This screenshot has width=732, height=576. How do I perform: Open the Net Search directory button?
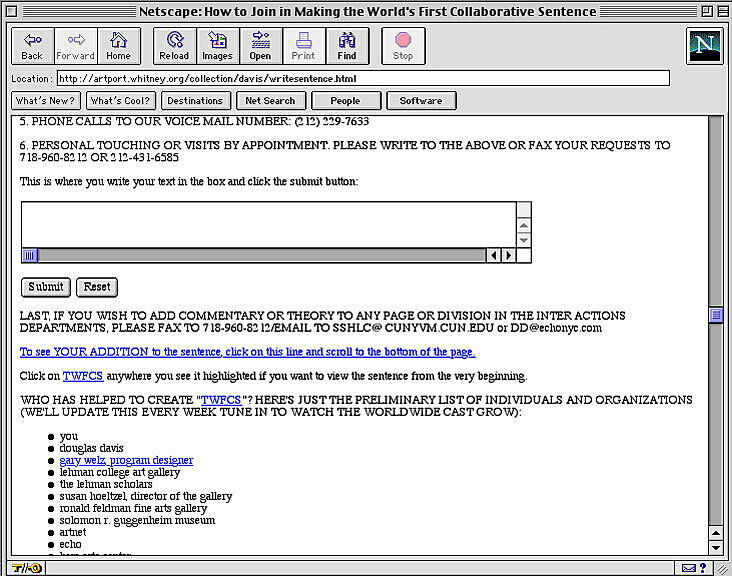point(270,101)
